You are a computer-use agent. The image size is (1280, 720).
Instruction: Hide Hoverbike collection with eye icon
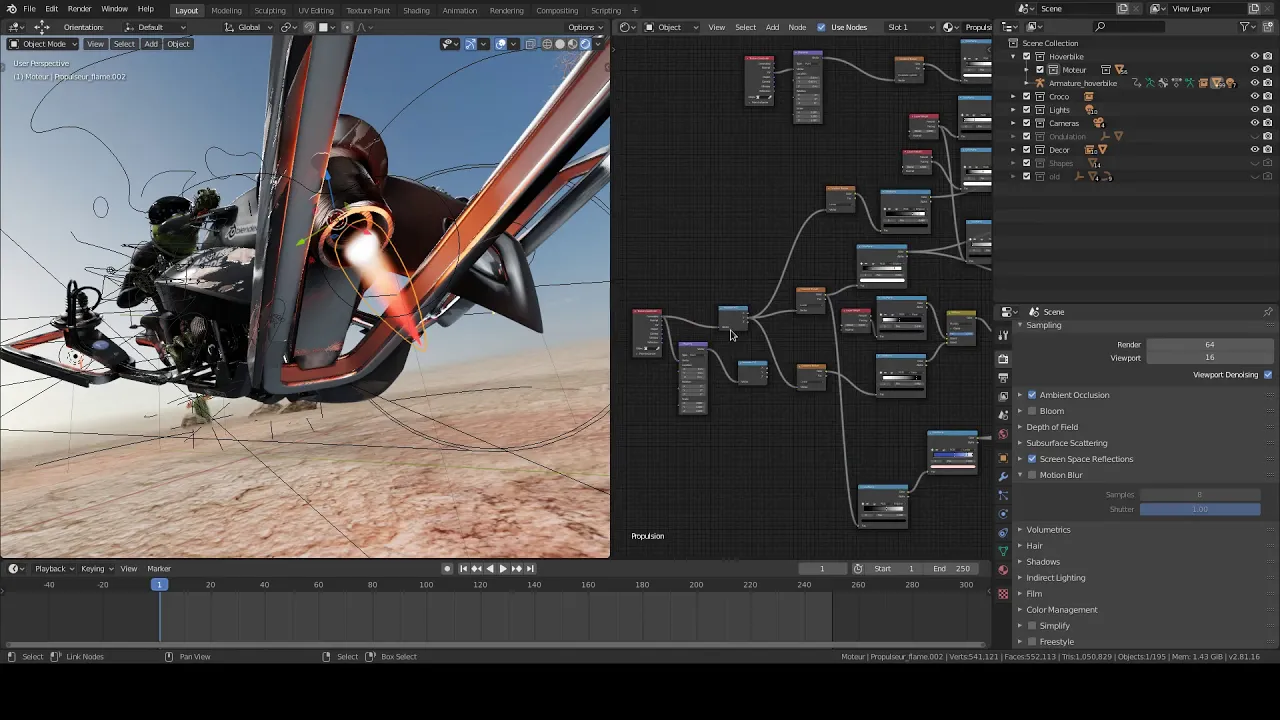[x=1255, y=57]
